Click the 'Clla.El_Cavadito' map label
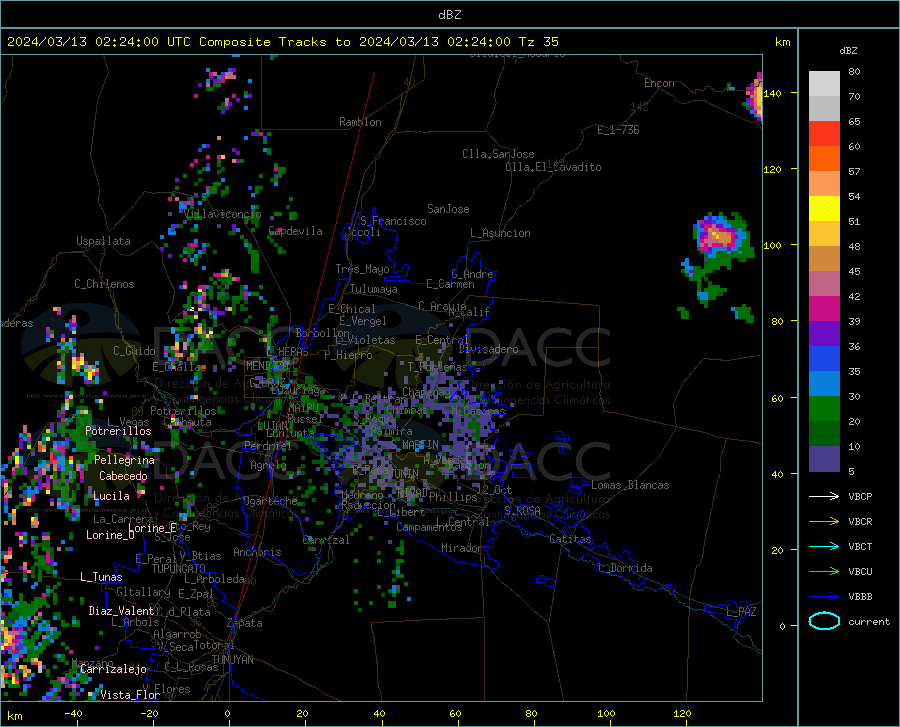The image size is (900, 727). tap(553, 167)
